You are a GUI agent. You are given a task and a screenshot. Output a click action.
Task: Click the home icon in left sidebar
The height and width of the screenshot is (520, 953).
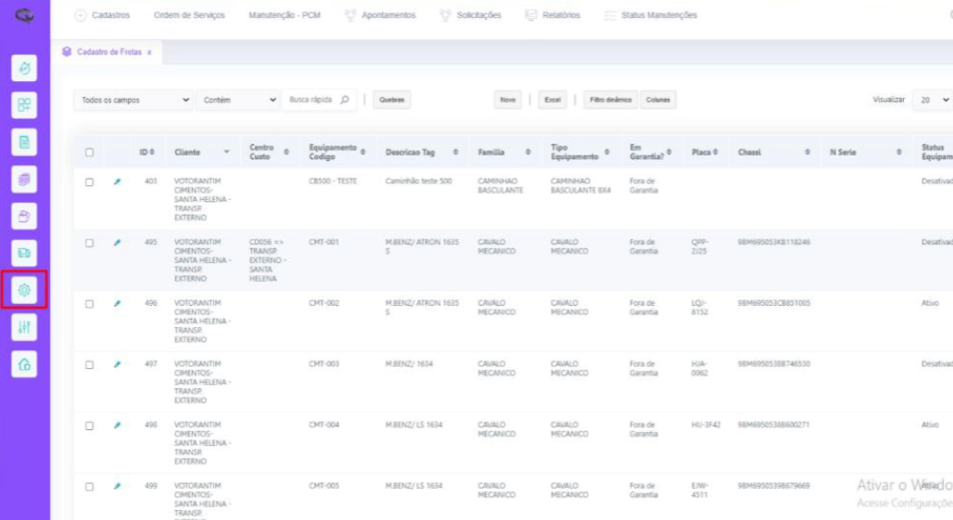coord(25,365)
